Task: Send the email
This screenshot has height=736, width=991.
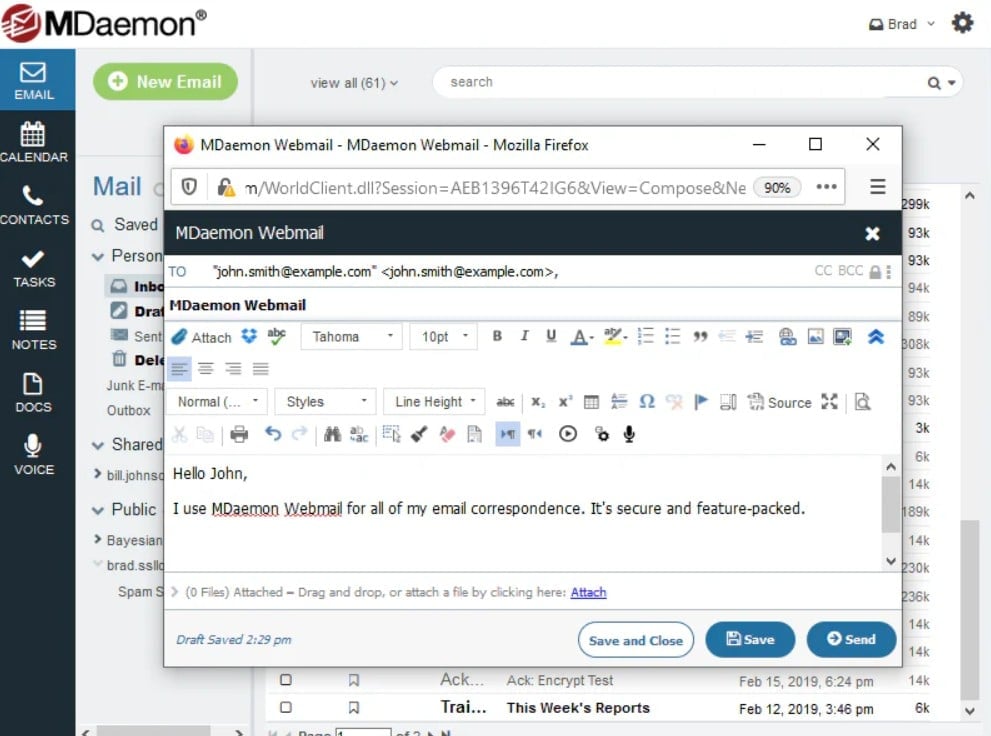Action: (851, 639)
